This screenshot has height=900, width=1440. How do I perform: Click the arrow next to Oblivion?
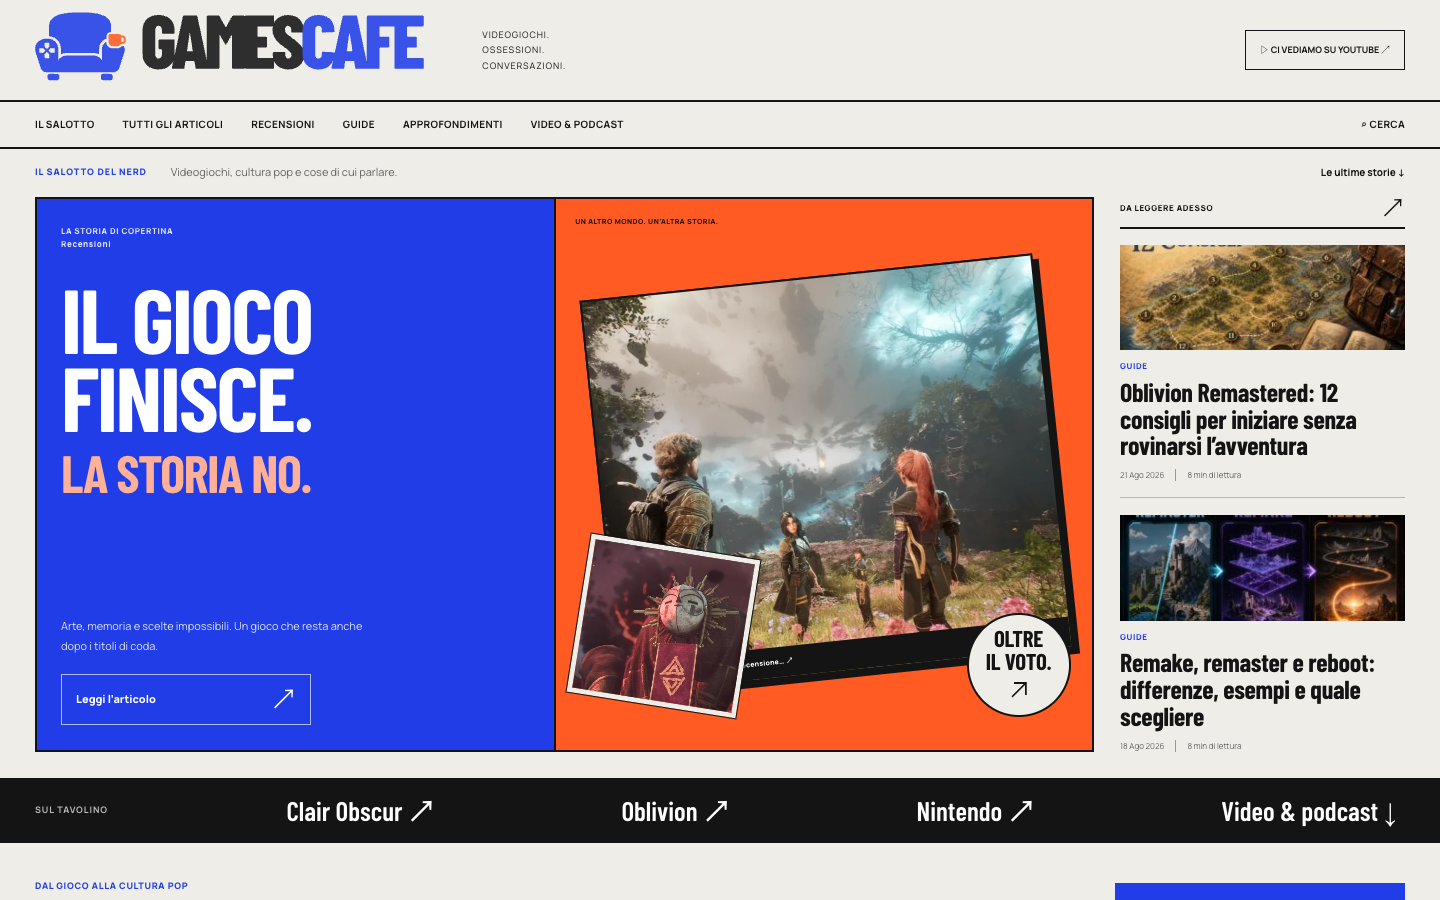tap(717, 811)
